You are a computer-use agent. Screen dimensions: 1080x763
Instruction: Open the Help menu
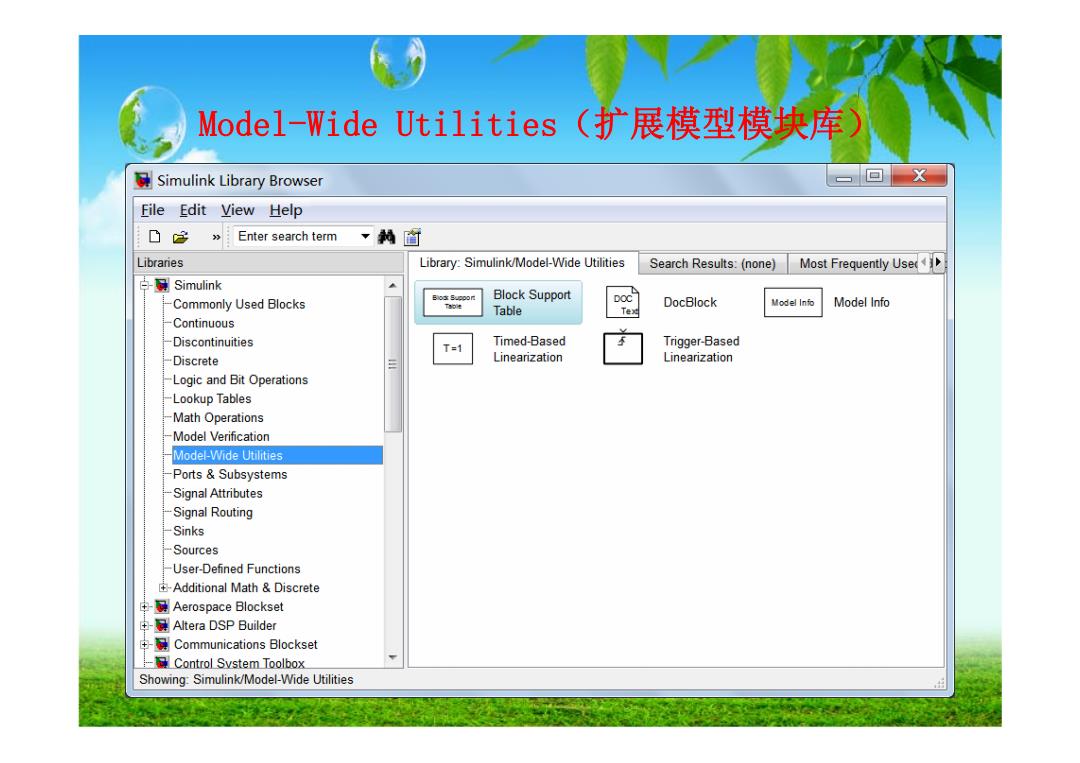pos(286,210)
